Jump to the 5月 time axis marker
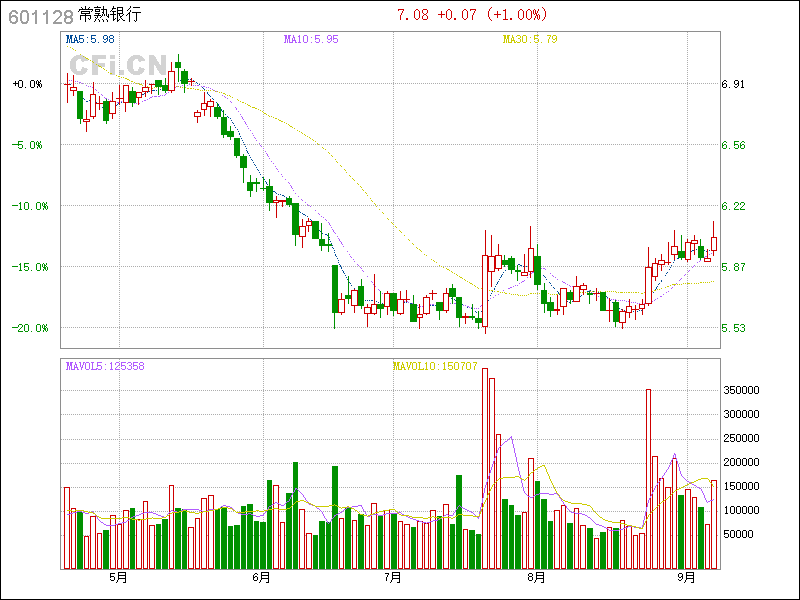This screenshot has height=600, width=800. click(x=119, y=578)
